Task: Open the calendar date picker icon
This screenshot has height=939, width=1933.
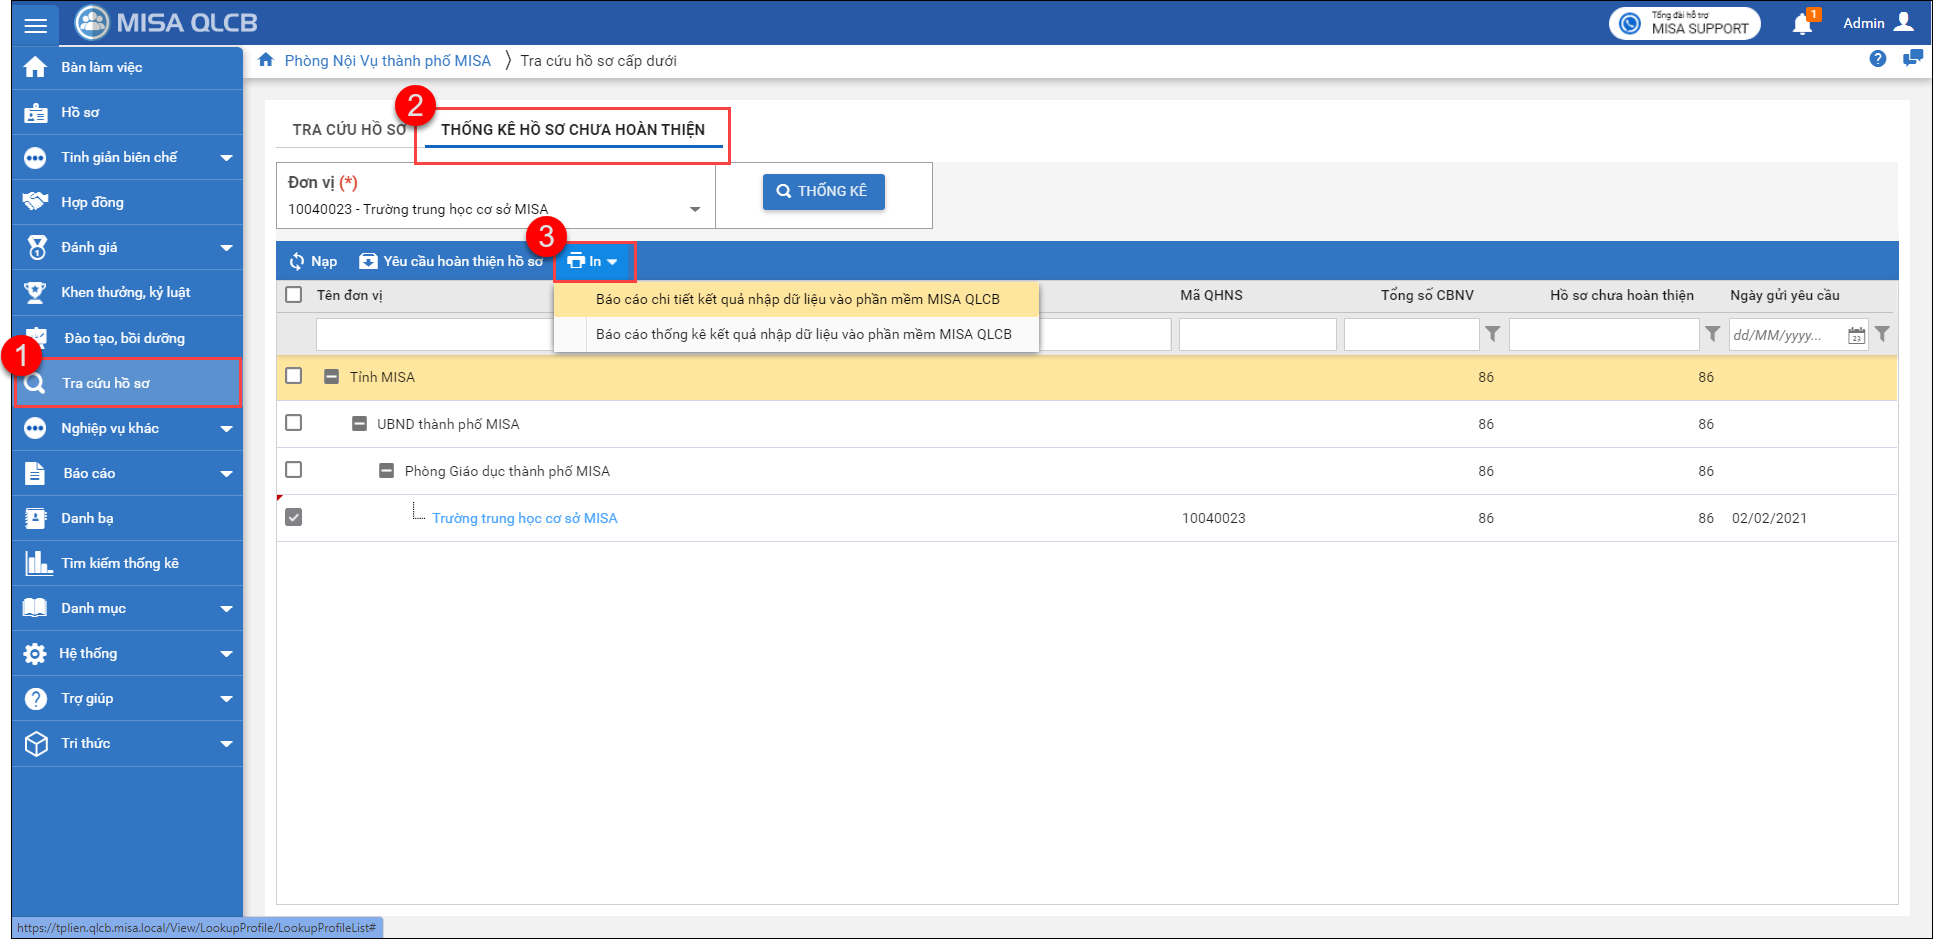Action: tap(1856, 336)
